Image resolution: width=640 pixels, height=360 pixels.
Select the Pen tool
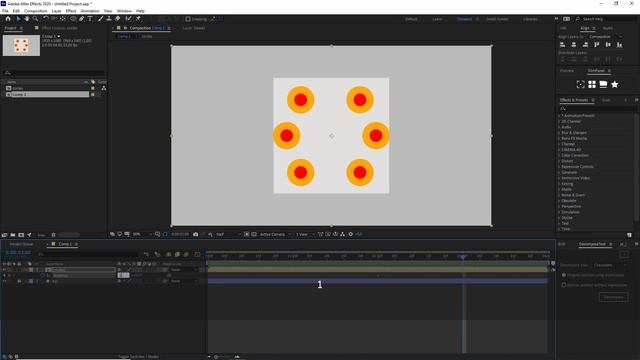(82, 19)
